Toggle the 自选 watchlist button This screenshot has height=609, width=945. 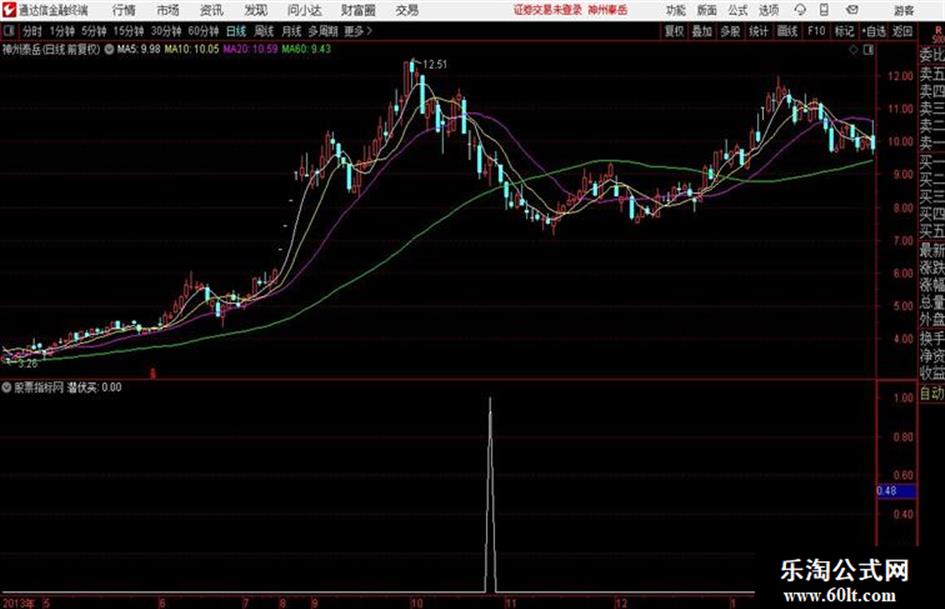point(873,31)
